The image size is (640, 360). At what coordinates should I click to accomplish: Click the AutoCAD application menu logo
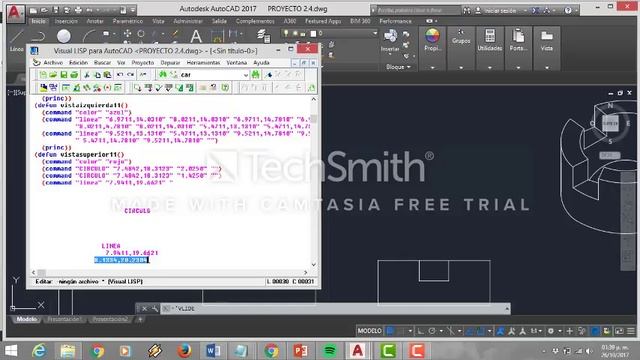coord(15,13)
